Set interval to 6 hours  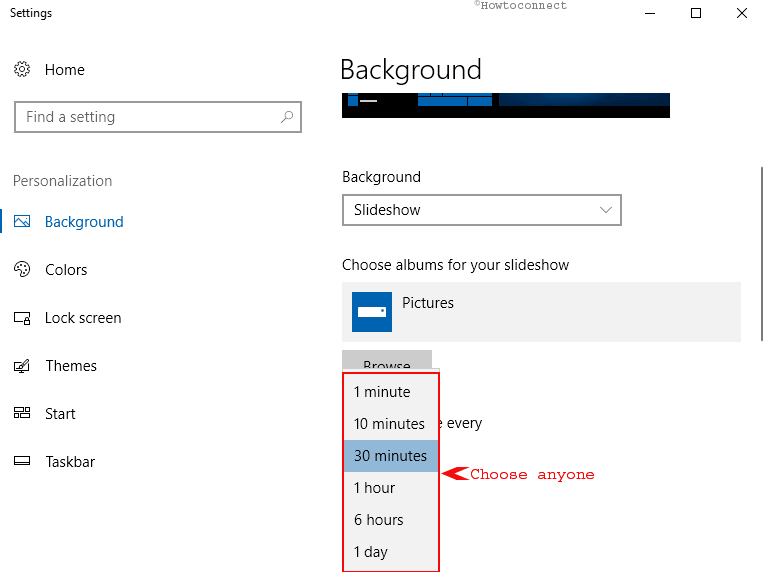coord(391,520)
